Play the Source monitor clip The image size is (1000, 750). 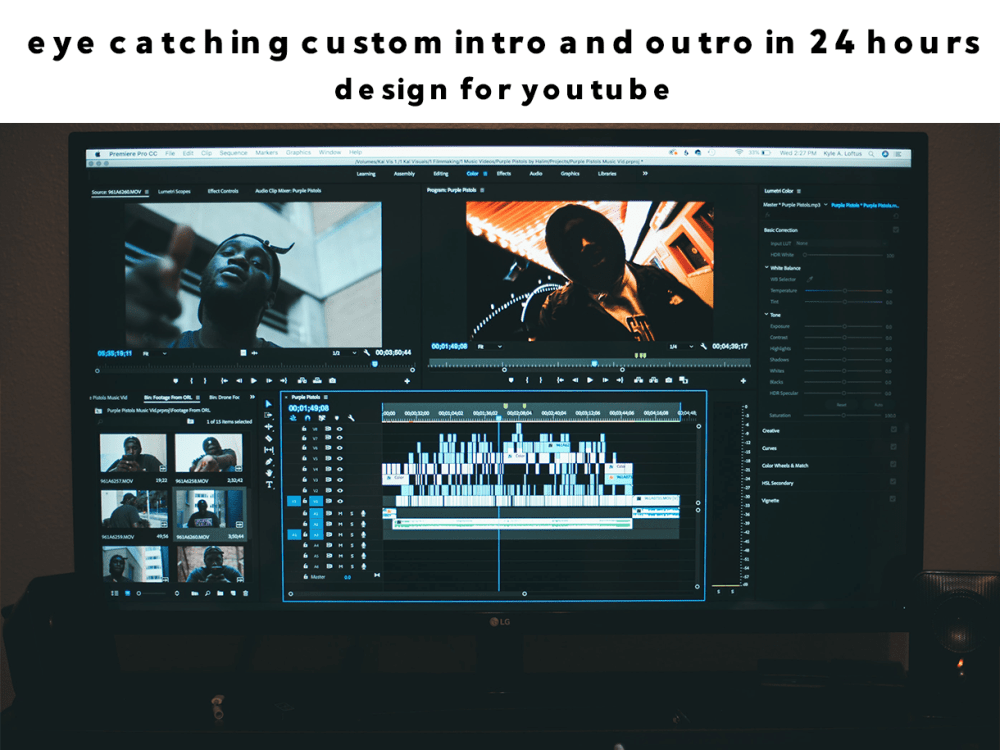coord(254,381)
